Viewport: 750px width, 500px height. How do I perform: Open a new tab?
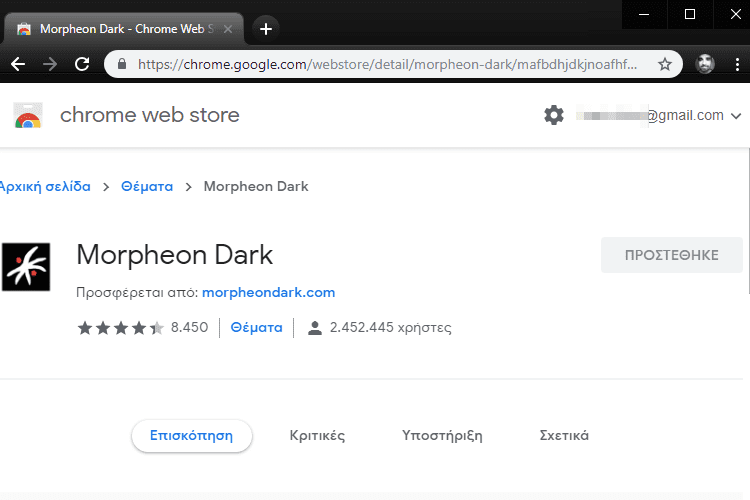click(x=266, y=29)
